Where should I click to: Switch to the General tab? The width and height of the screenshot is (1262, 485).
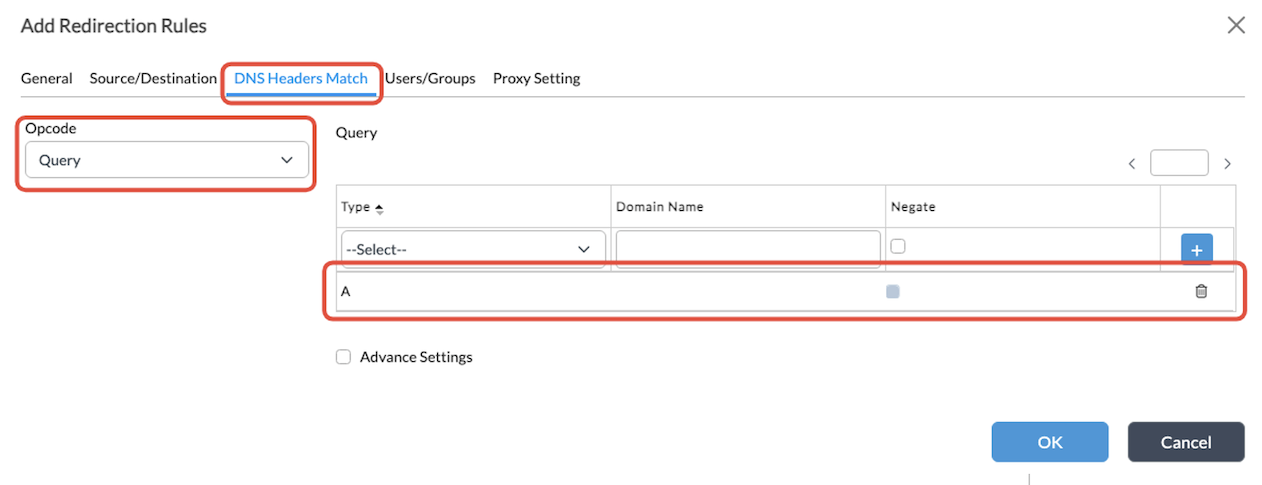[46, 78]
